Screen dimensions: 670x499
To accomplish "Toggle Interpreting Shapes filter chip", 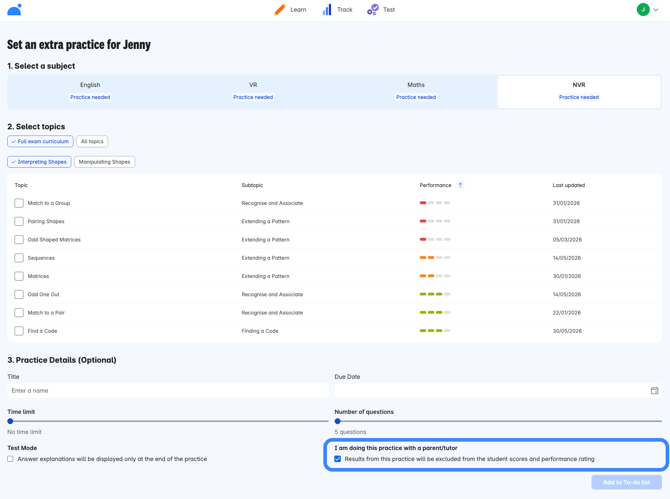I will (39, 162).
